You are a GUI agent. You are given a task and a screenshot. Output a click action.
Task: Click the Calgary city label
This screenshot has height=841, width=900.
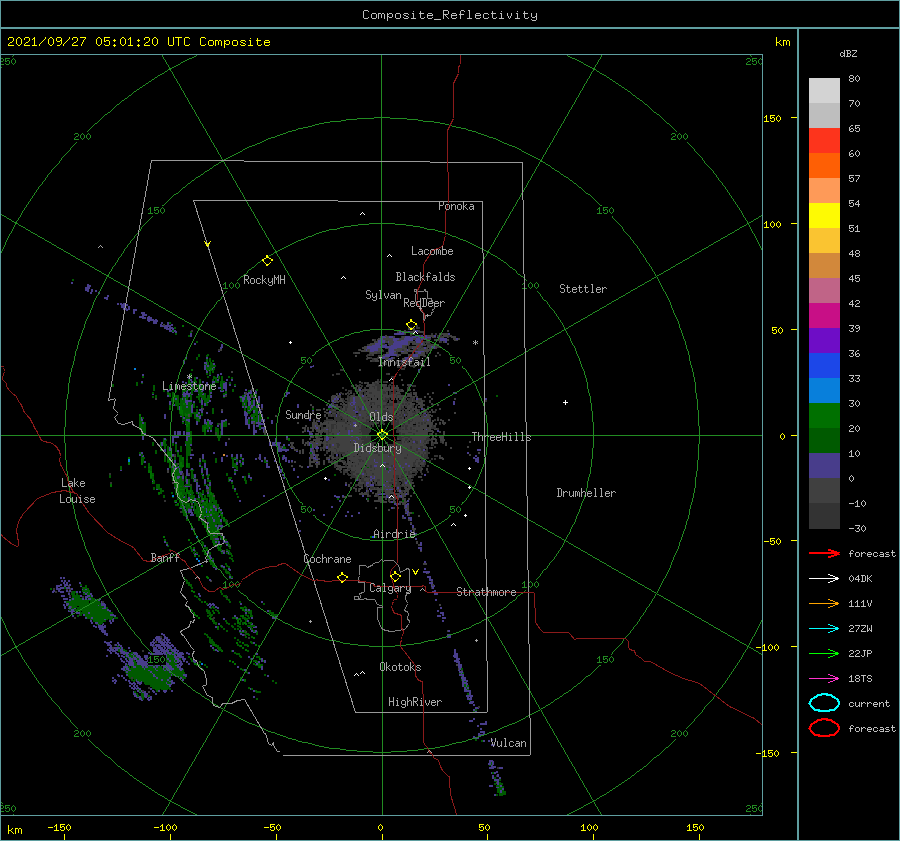pos(390,588)
